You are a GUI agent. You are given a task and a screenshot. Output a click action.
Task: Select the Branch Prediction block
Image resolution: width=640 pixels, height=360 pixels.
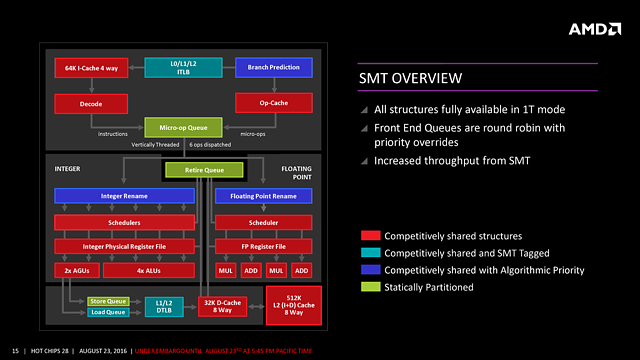274,67
